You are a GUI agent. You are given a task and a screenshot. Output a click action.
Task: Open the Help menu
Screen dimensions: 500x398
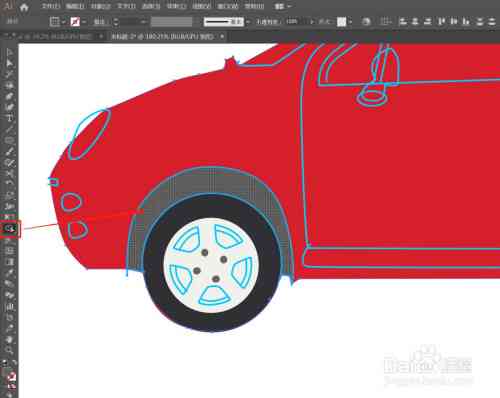(254, 6)
